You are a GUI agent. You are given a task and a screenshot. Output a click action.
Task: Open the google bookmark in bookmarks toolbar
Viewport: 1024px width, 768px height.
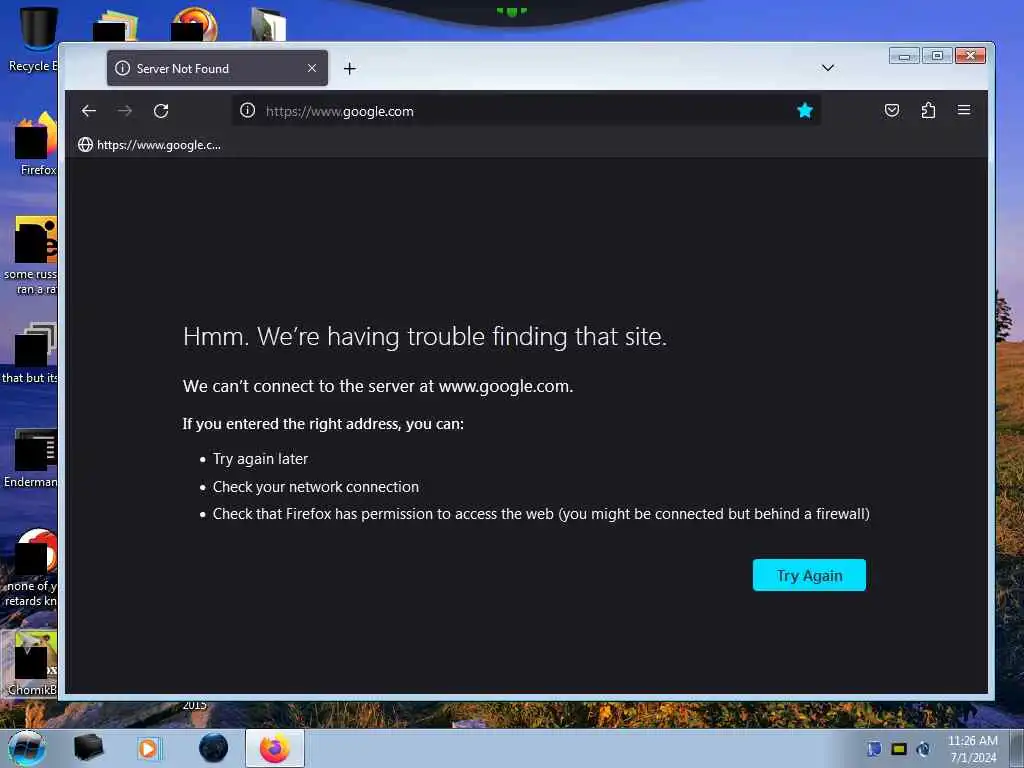(150, 145)
